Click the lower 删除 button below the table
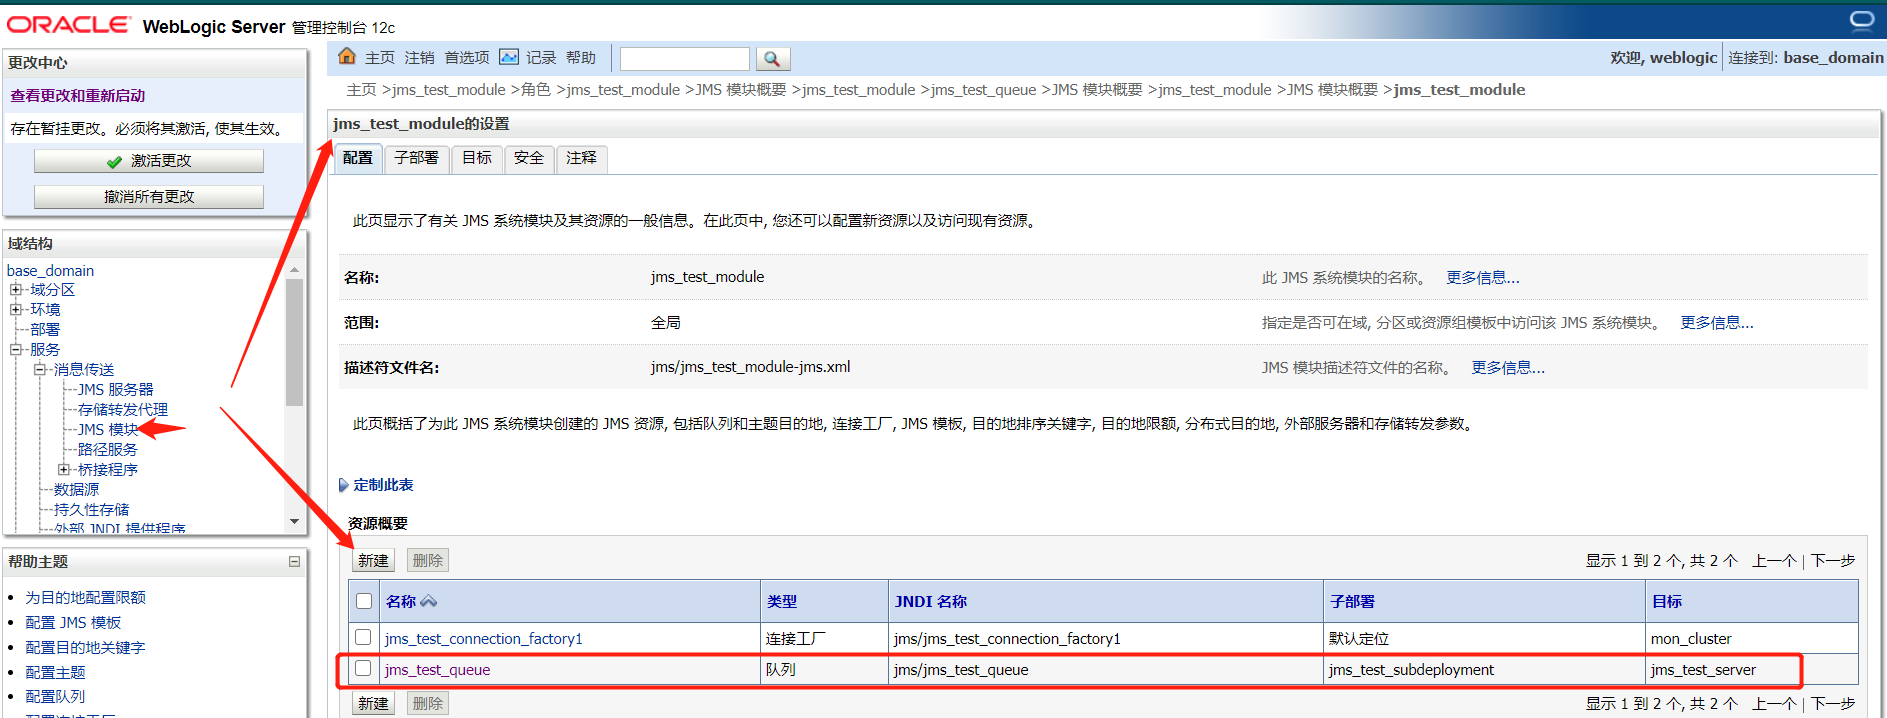Screen dimensions: 1887x718 click(x=428, y=704)
